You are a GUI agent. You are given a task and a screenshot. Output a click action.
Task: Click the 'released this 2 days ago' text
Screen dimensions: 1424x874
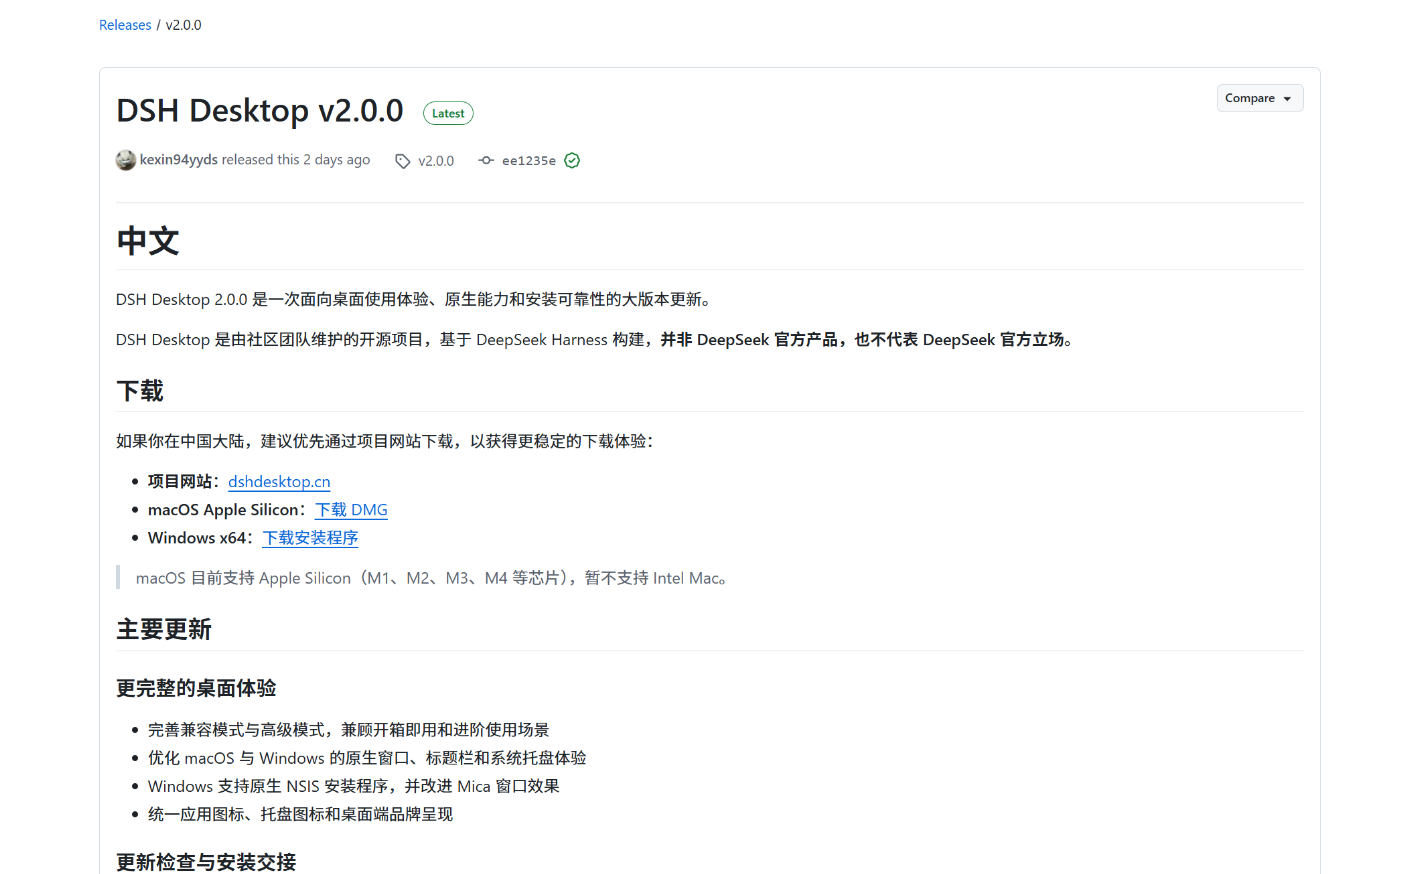click(296, 160)
